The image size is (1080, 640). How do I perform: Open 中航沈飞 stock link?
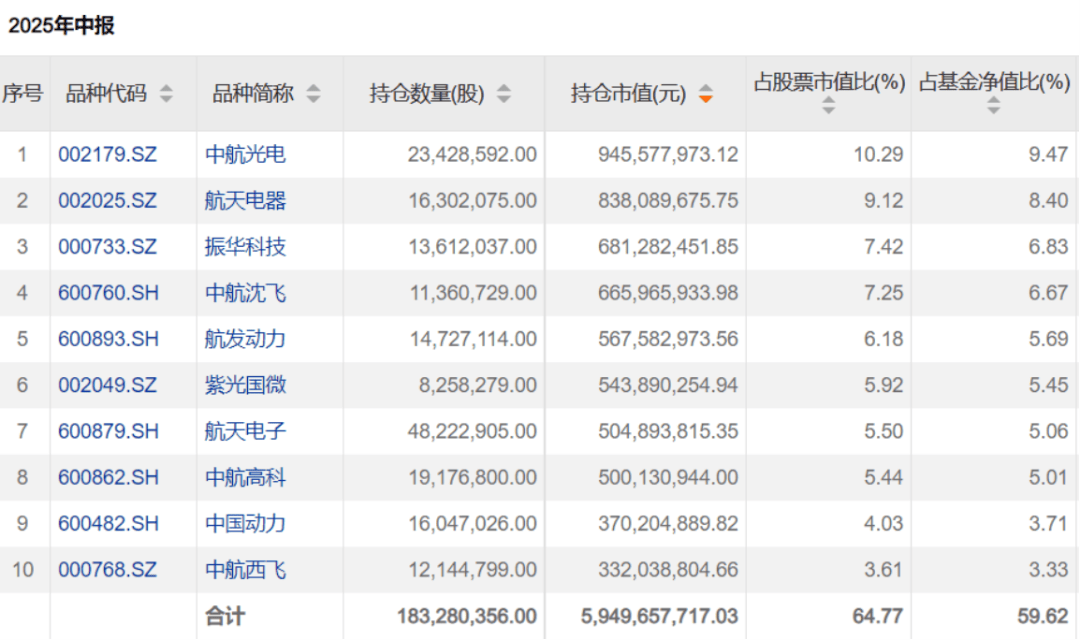coord(245,293)
